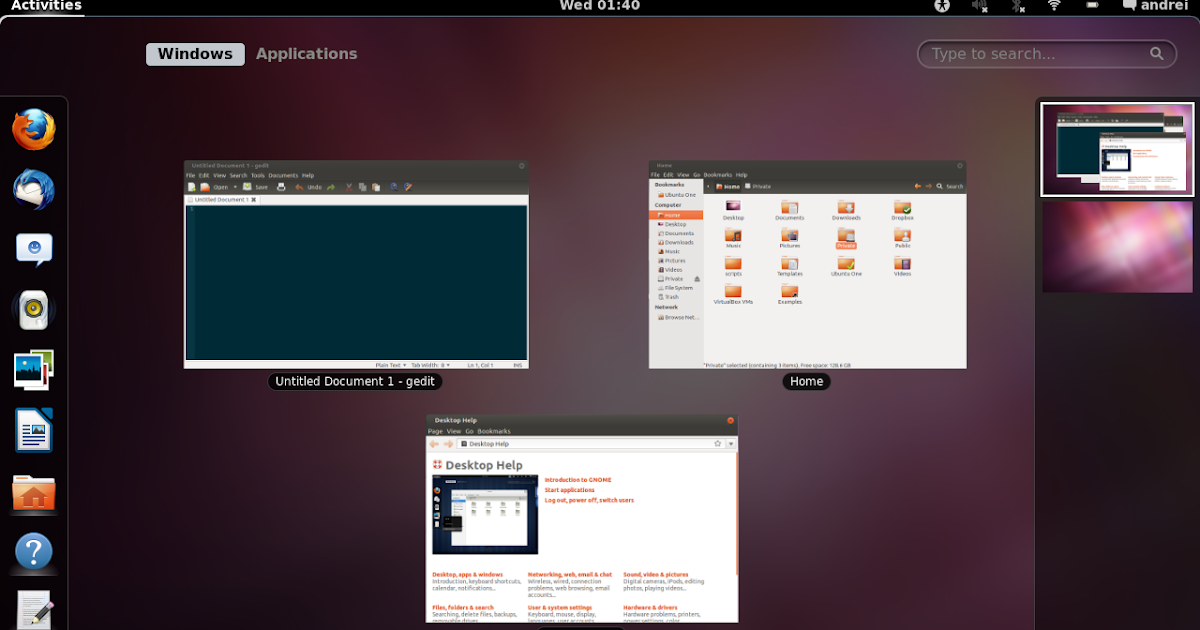Open the location bar dropdown in Desktop Help
The height and width of the screenshot is (630, 1200).
pyautogui.click(x=731, y=443)
